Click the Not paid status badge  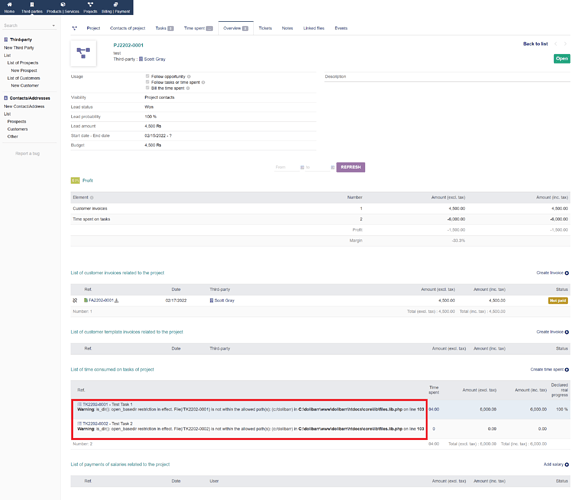(x=558, y=301)
